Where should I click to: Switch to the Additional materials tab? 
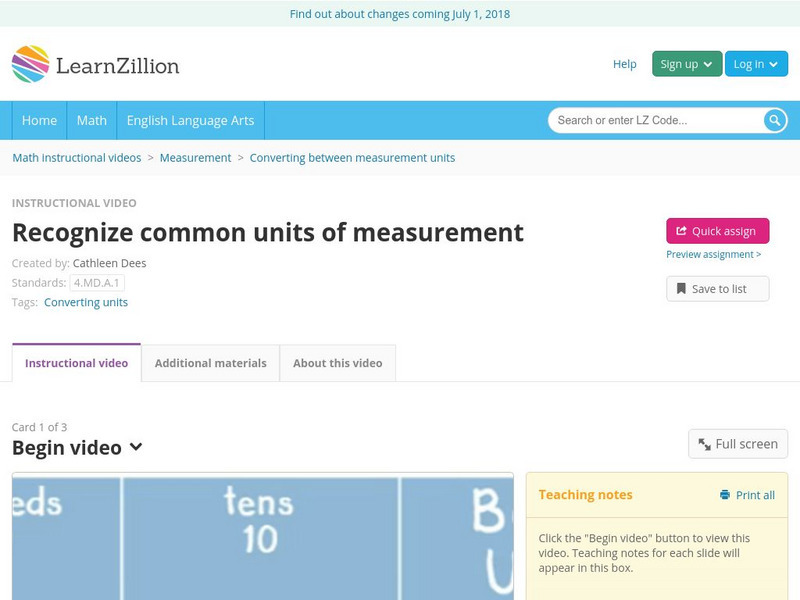[209, 363]
